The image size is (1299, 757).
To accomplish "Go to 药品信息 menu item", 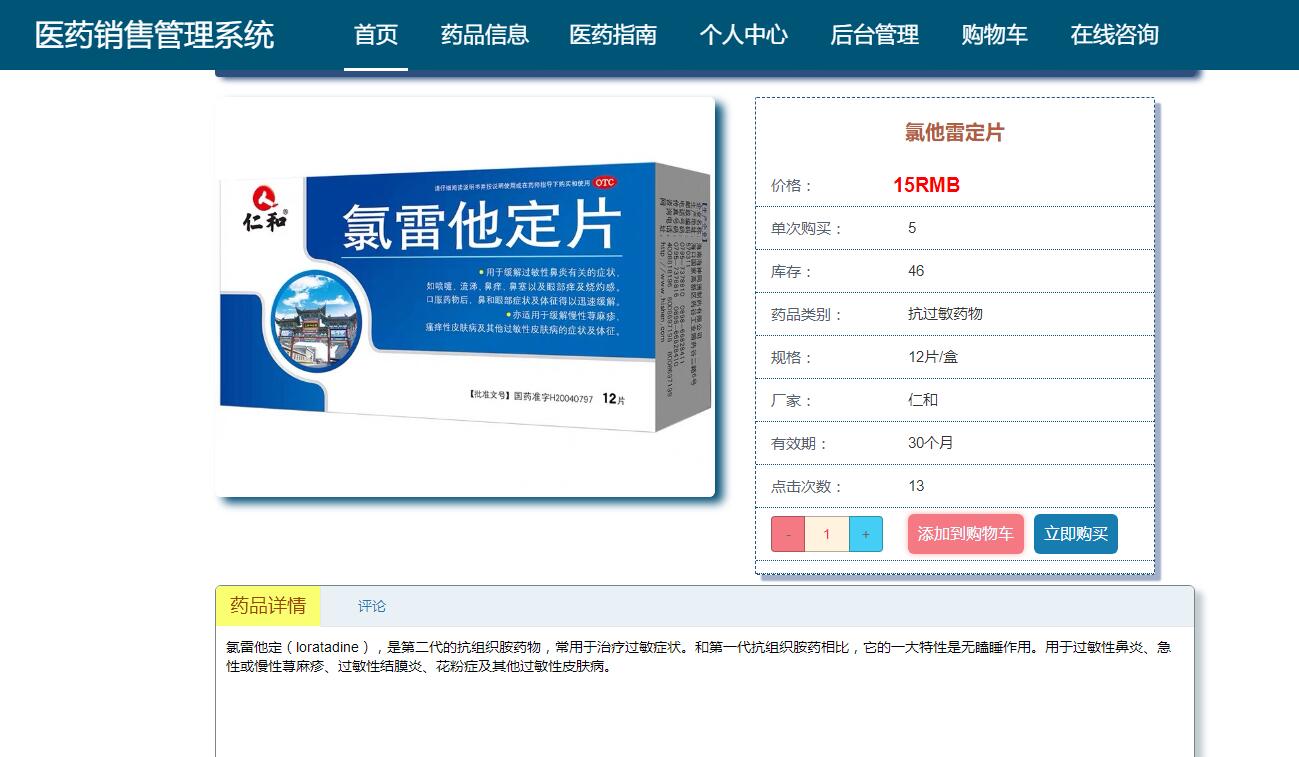I will [x=485, y=35].
